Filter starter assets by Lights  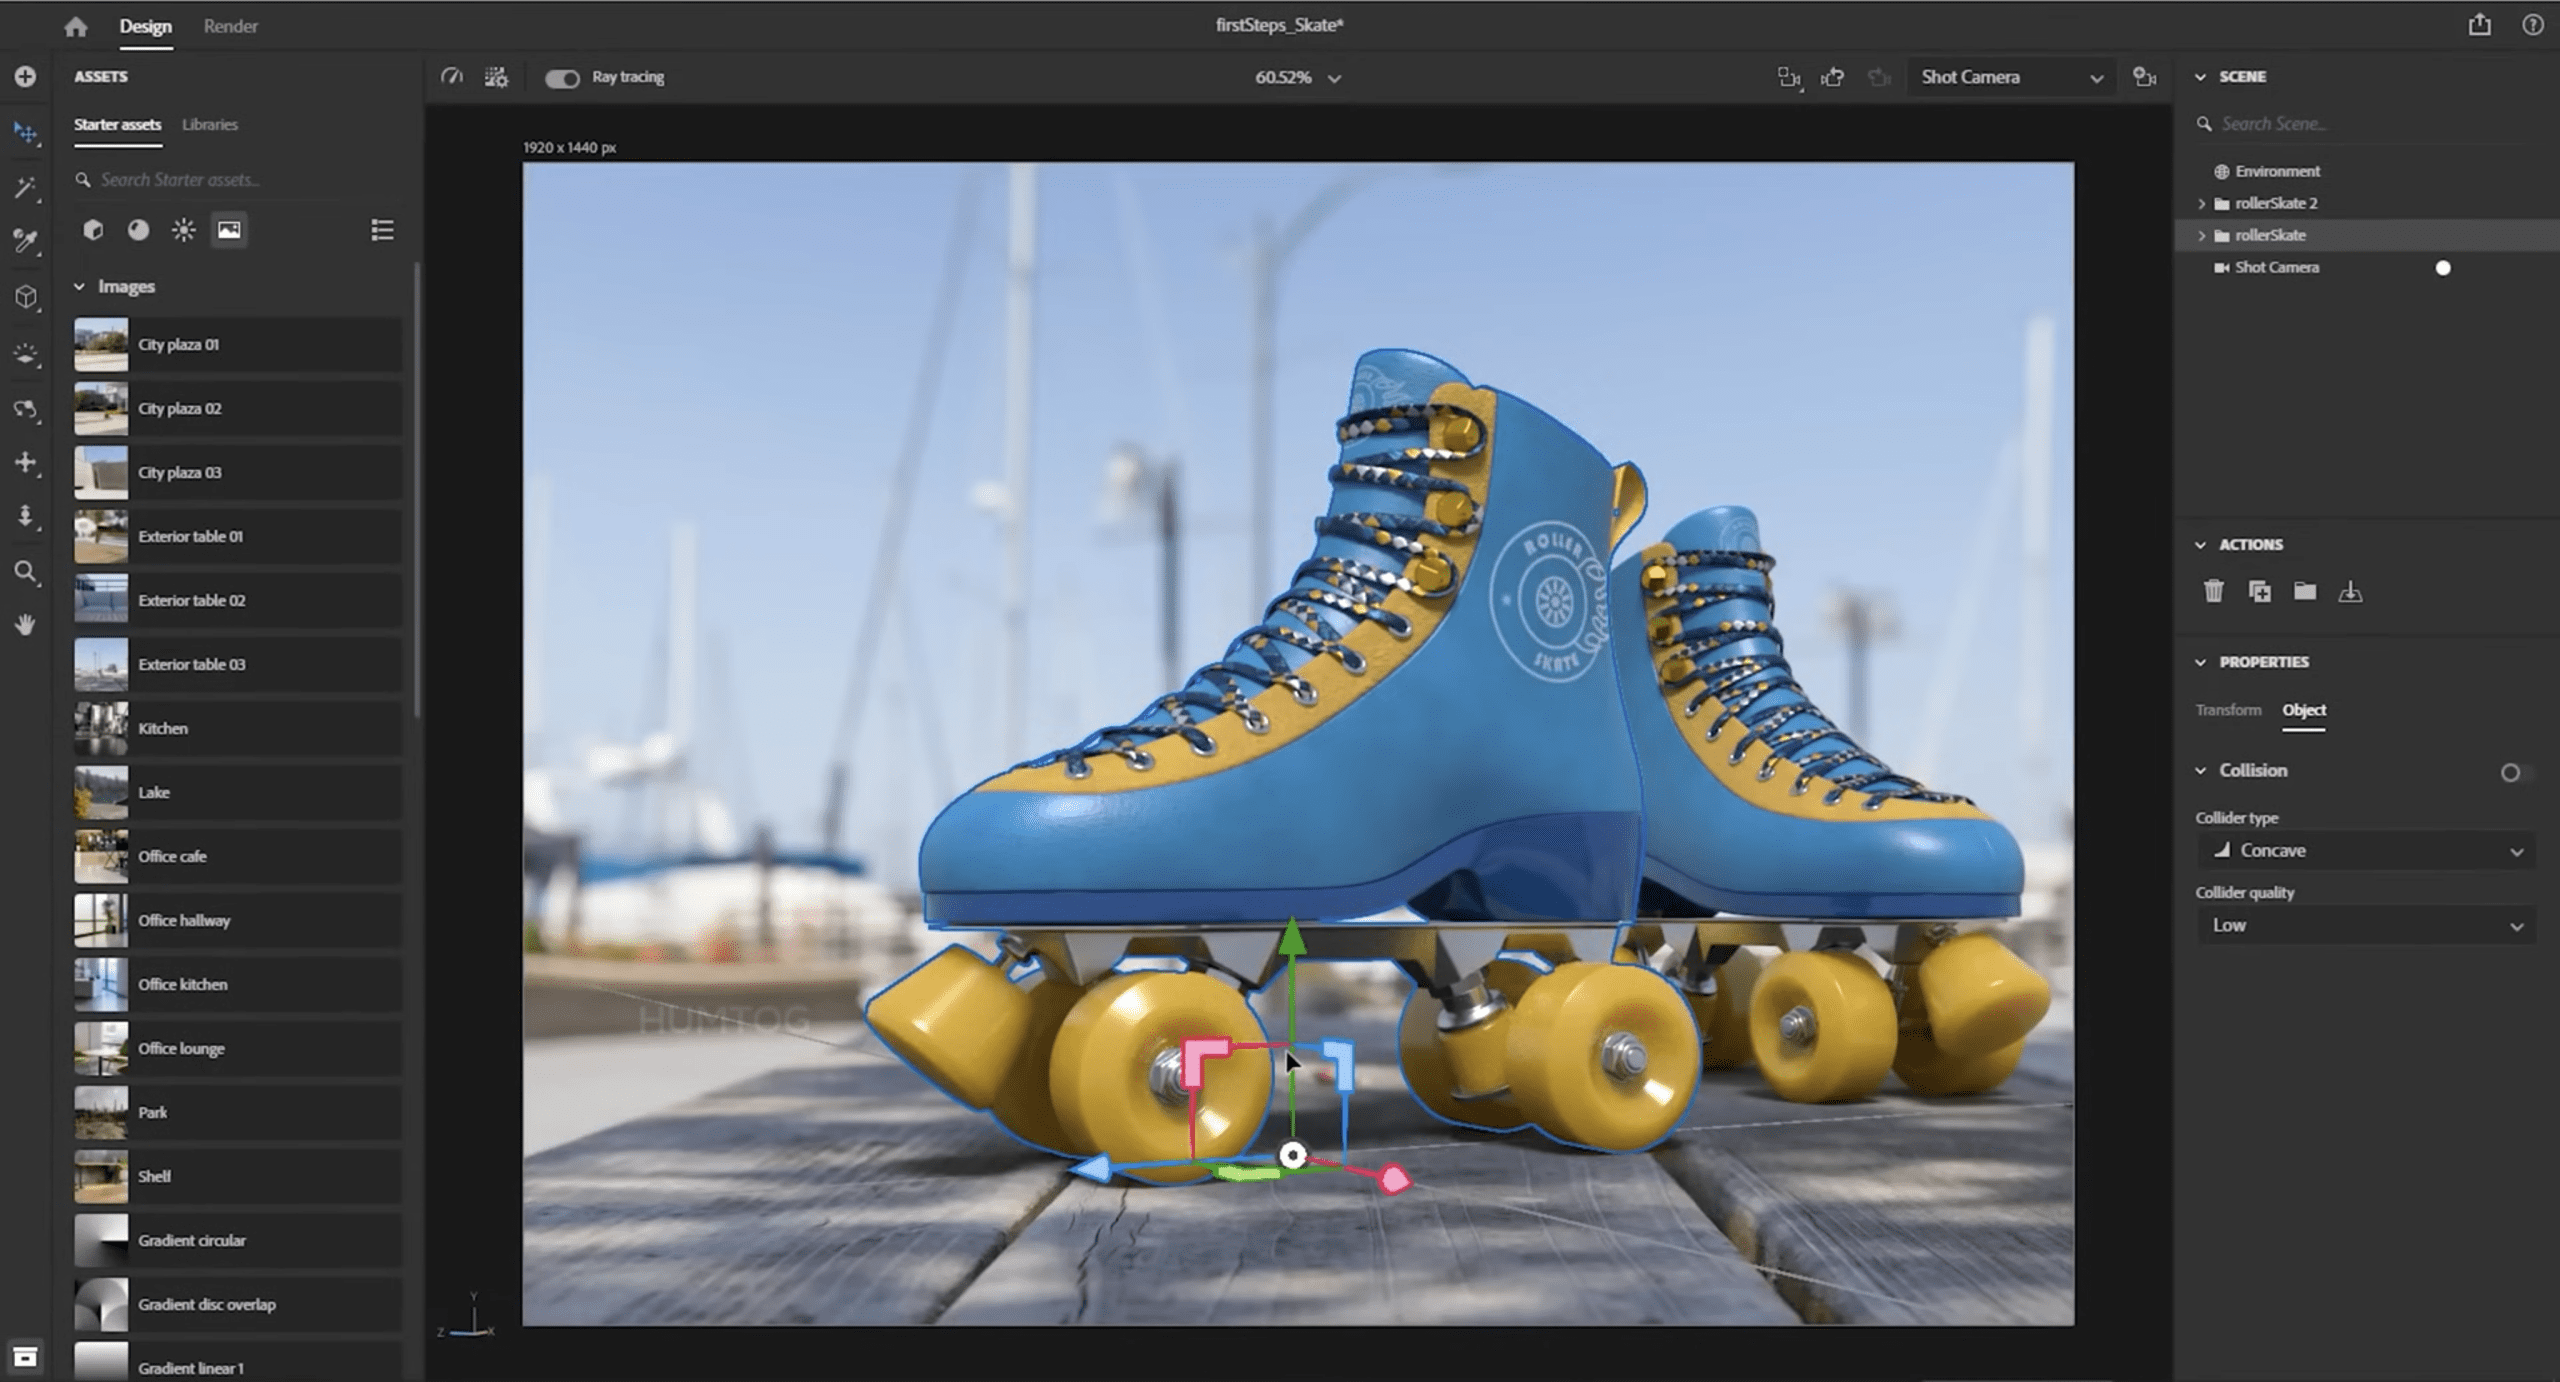coord(183,230)
